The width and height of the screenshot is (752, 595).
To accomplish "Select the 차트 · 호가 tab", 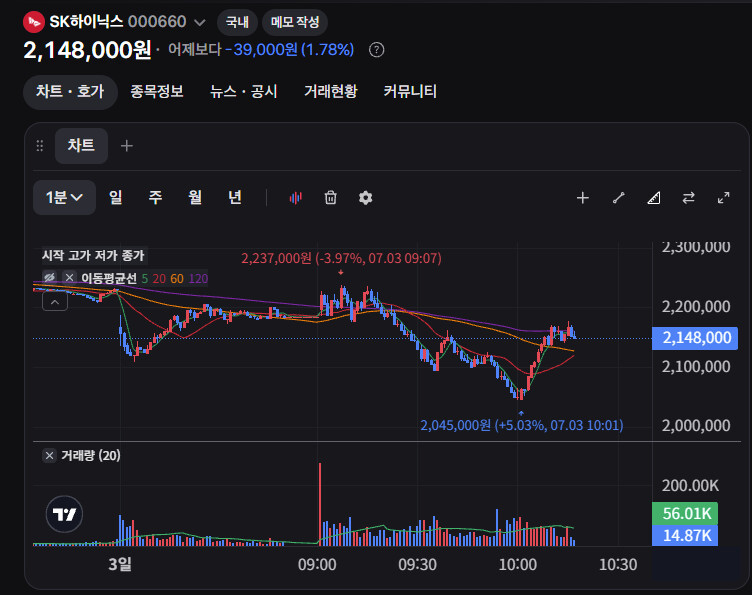I will [x=70, y=92].
